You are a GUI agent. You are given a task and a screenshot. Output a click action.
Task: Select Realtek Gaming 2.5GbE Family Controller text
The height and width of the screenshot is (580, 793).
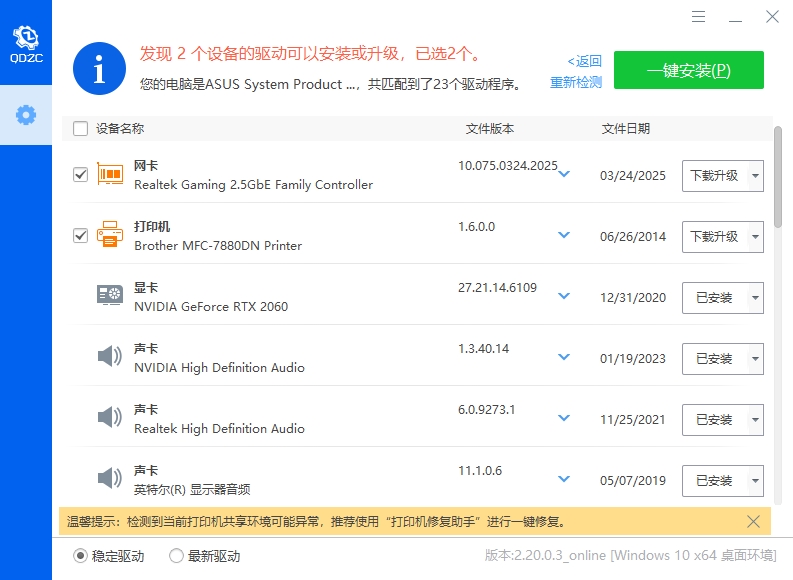tap(253, 185)
